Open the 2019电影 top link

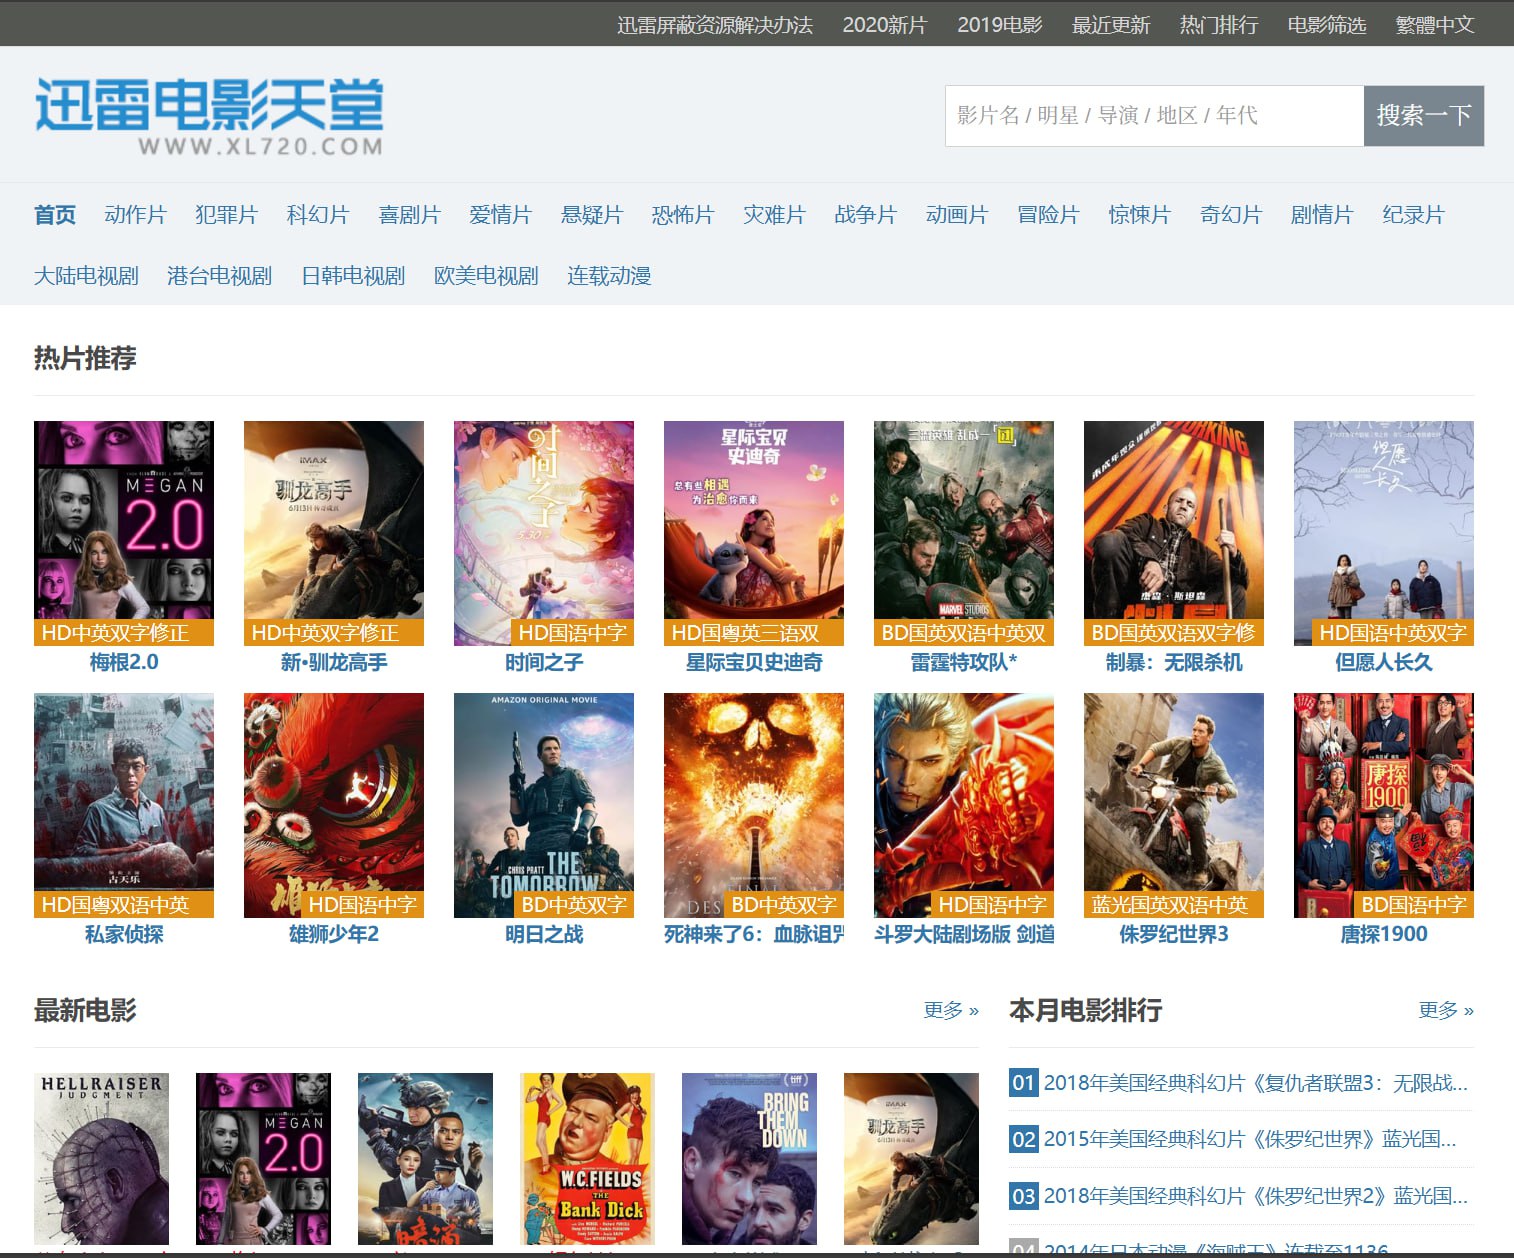click(1000, 25)
